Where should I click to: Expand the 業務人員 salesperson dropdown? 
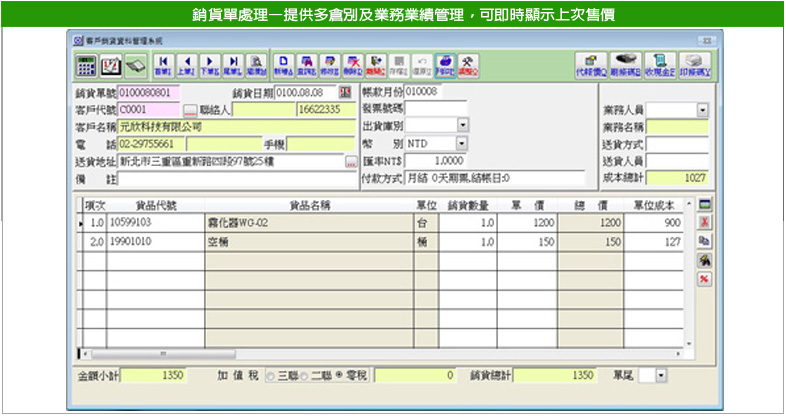click(x=702, y=110)
